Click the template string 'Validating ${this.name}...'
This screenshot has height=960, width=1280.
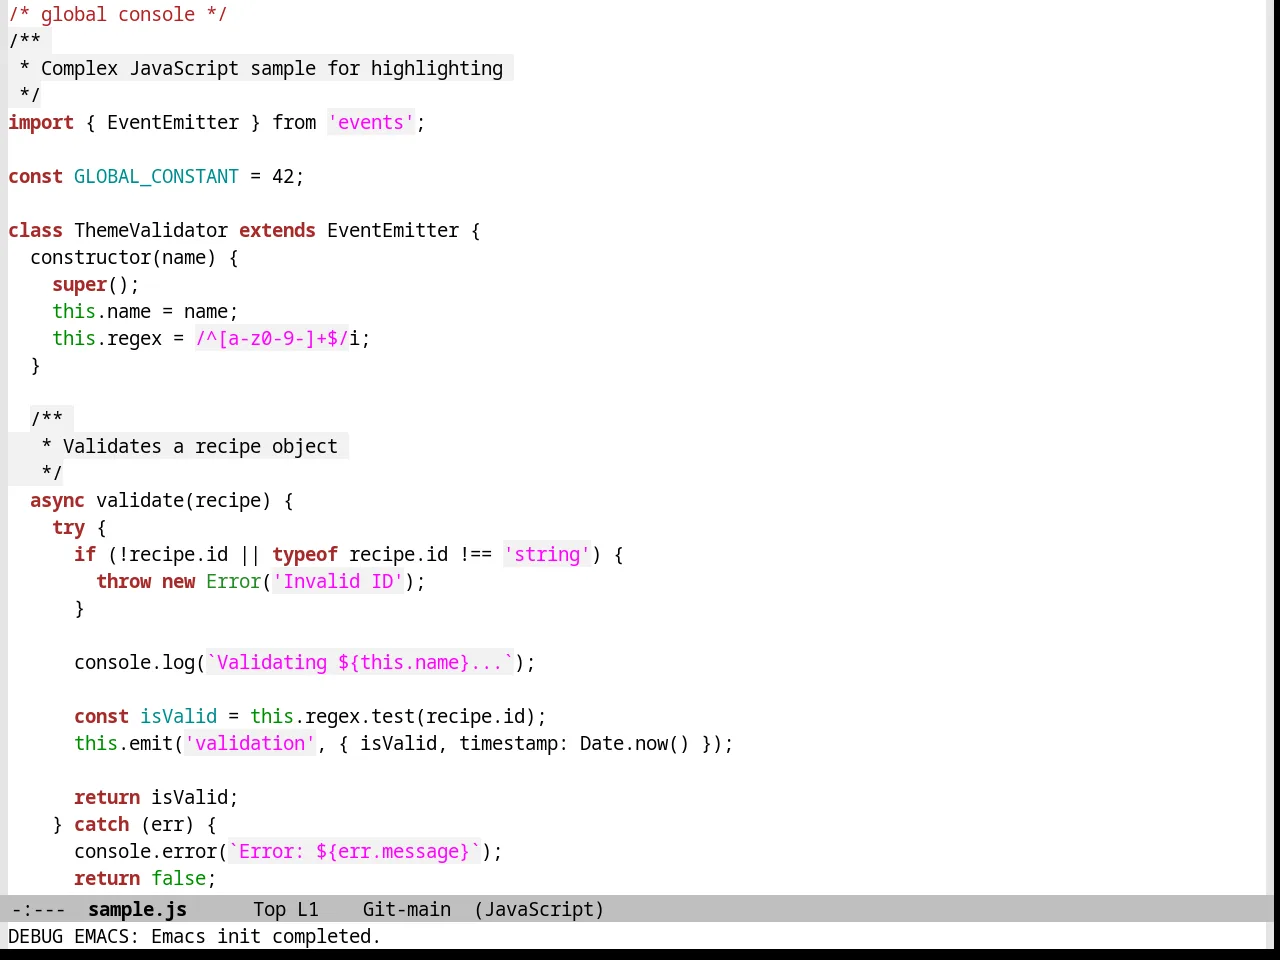(x=360, y=662)
